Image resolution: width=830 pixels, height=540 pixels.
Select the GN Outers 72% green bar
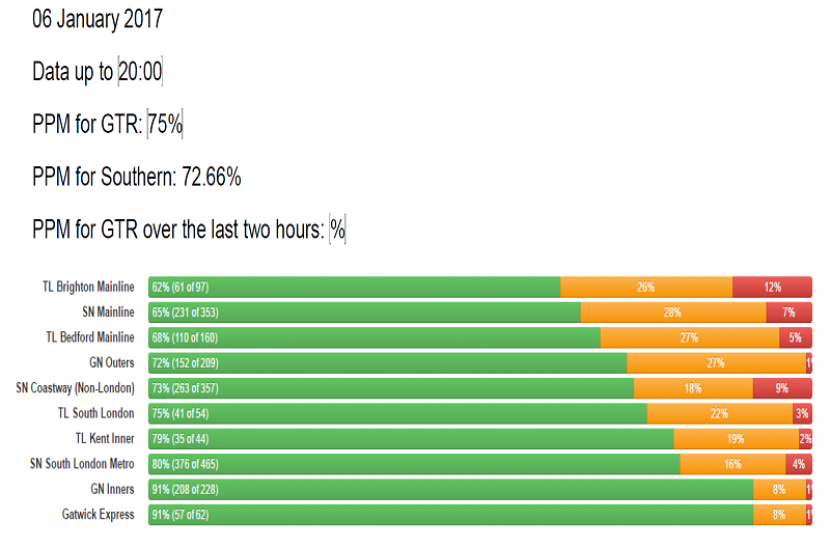click(x=387, y=363)
